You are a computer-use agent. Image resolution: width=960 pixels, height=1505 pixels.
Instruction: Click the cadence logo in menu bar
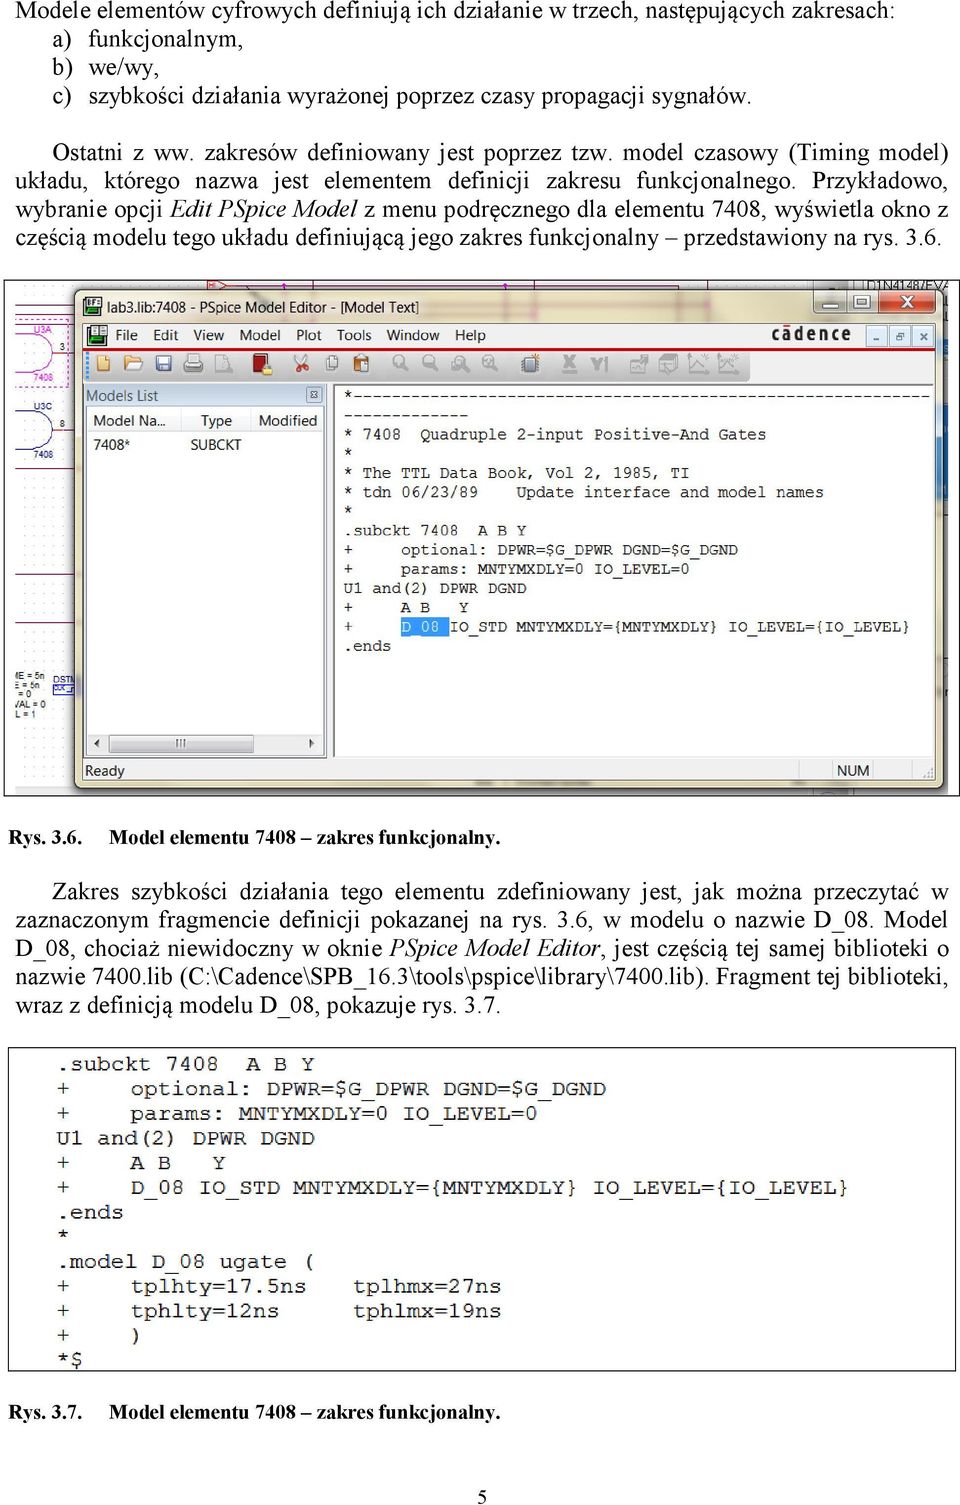(x=811, y=334)
